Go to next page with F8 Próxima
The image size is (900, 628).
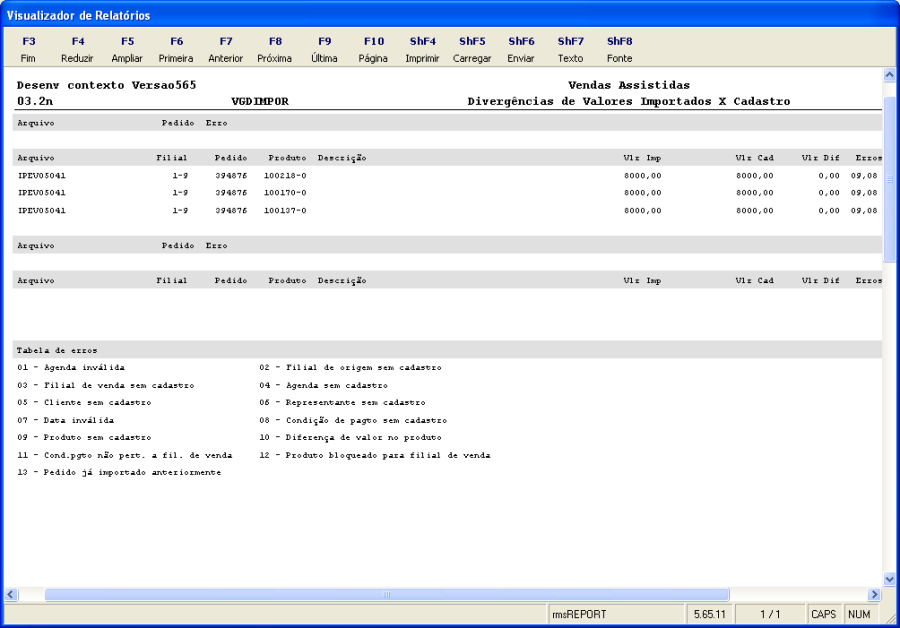(x=275, y=49)
